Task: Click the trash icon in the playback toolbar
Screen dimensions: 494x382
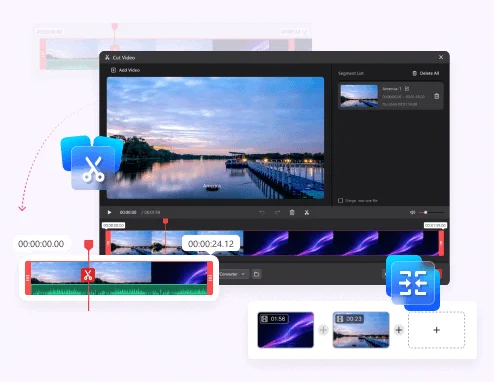Action: (292, 212)
